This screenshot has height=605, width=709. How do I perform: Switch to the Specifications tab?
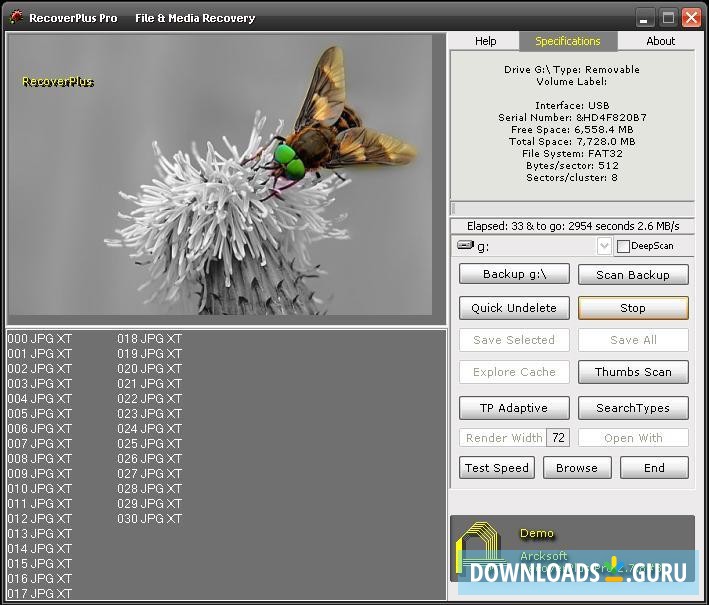(568, 41)
